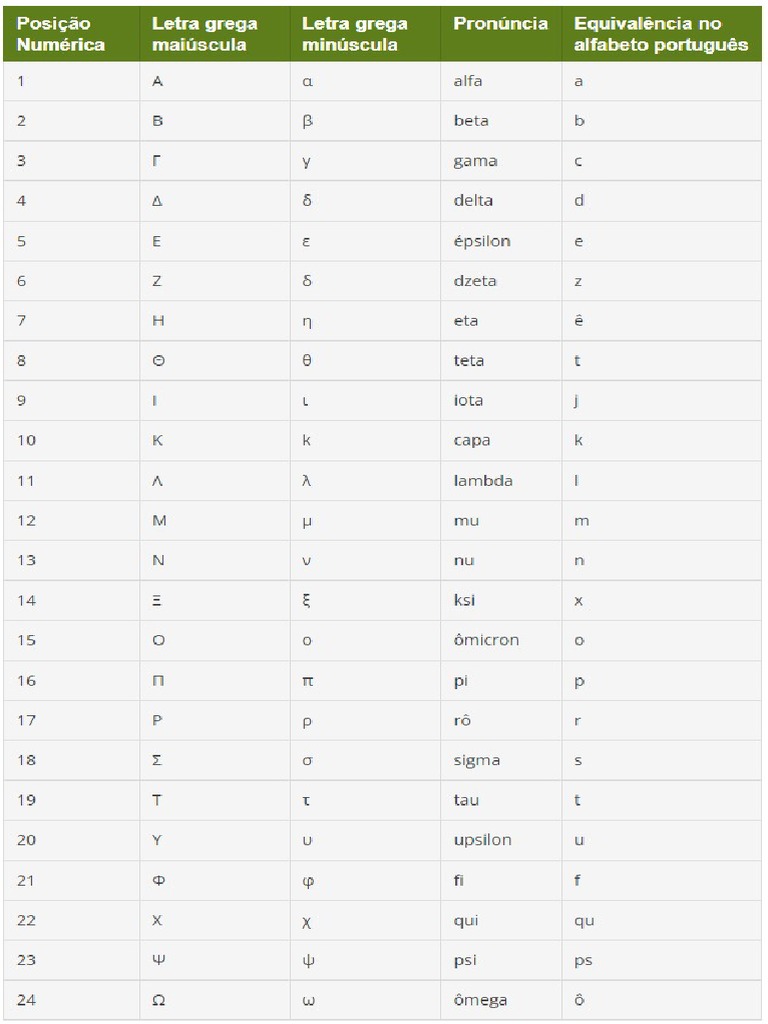Click the pronunciation text "ômicron"
Image resolution: width=768 pixels, height=1024 pixels.
point(486,640)
